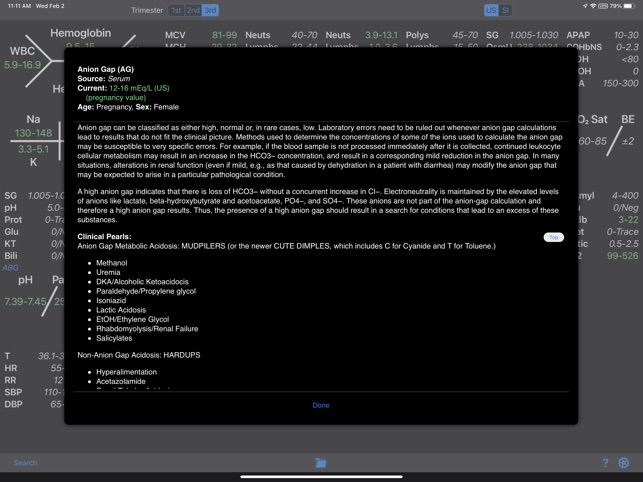The height and width of the screenshot is (482, 643).
Task: Tap the Na sodium value 130-148
Action: [x=33, y=133]
